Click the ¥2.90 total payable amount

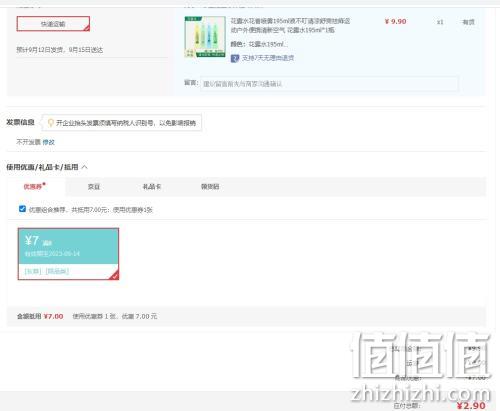(471, 406)
